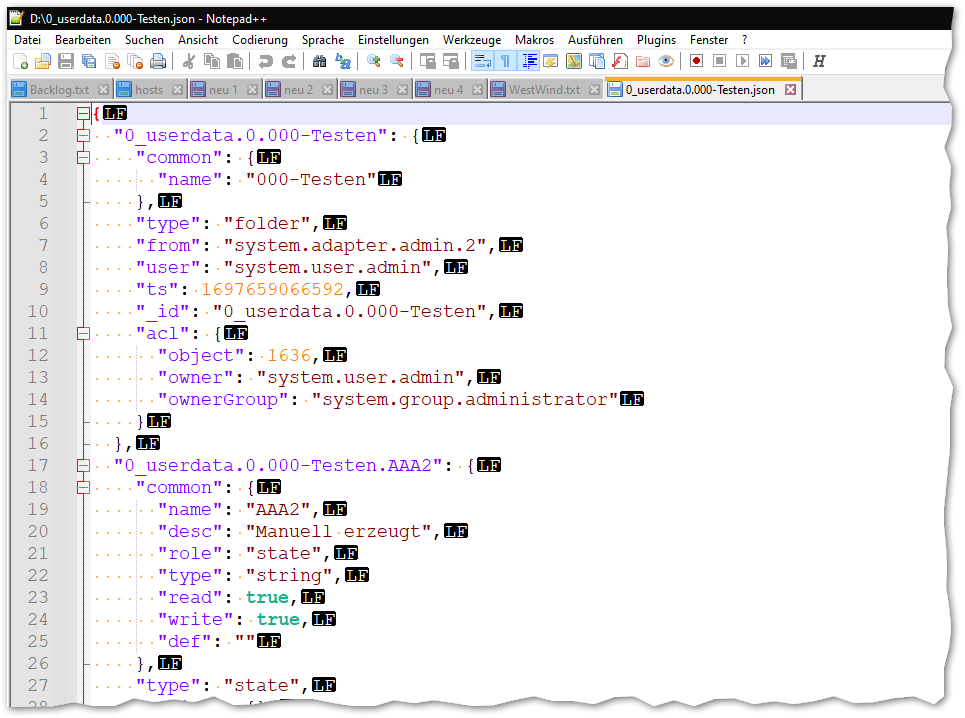The width and height of the screenshot is (965, 718).
Task: Open Find with the binoculars icon
Action: point(319,62)
